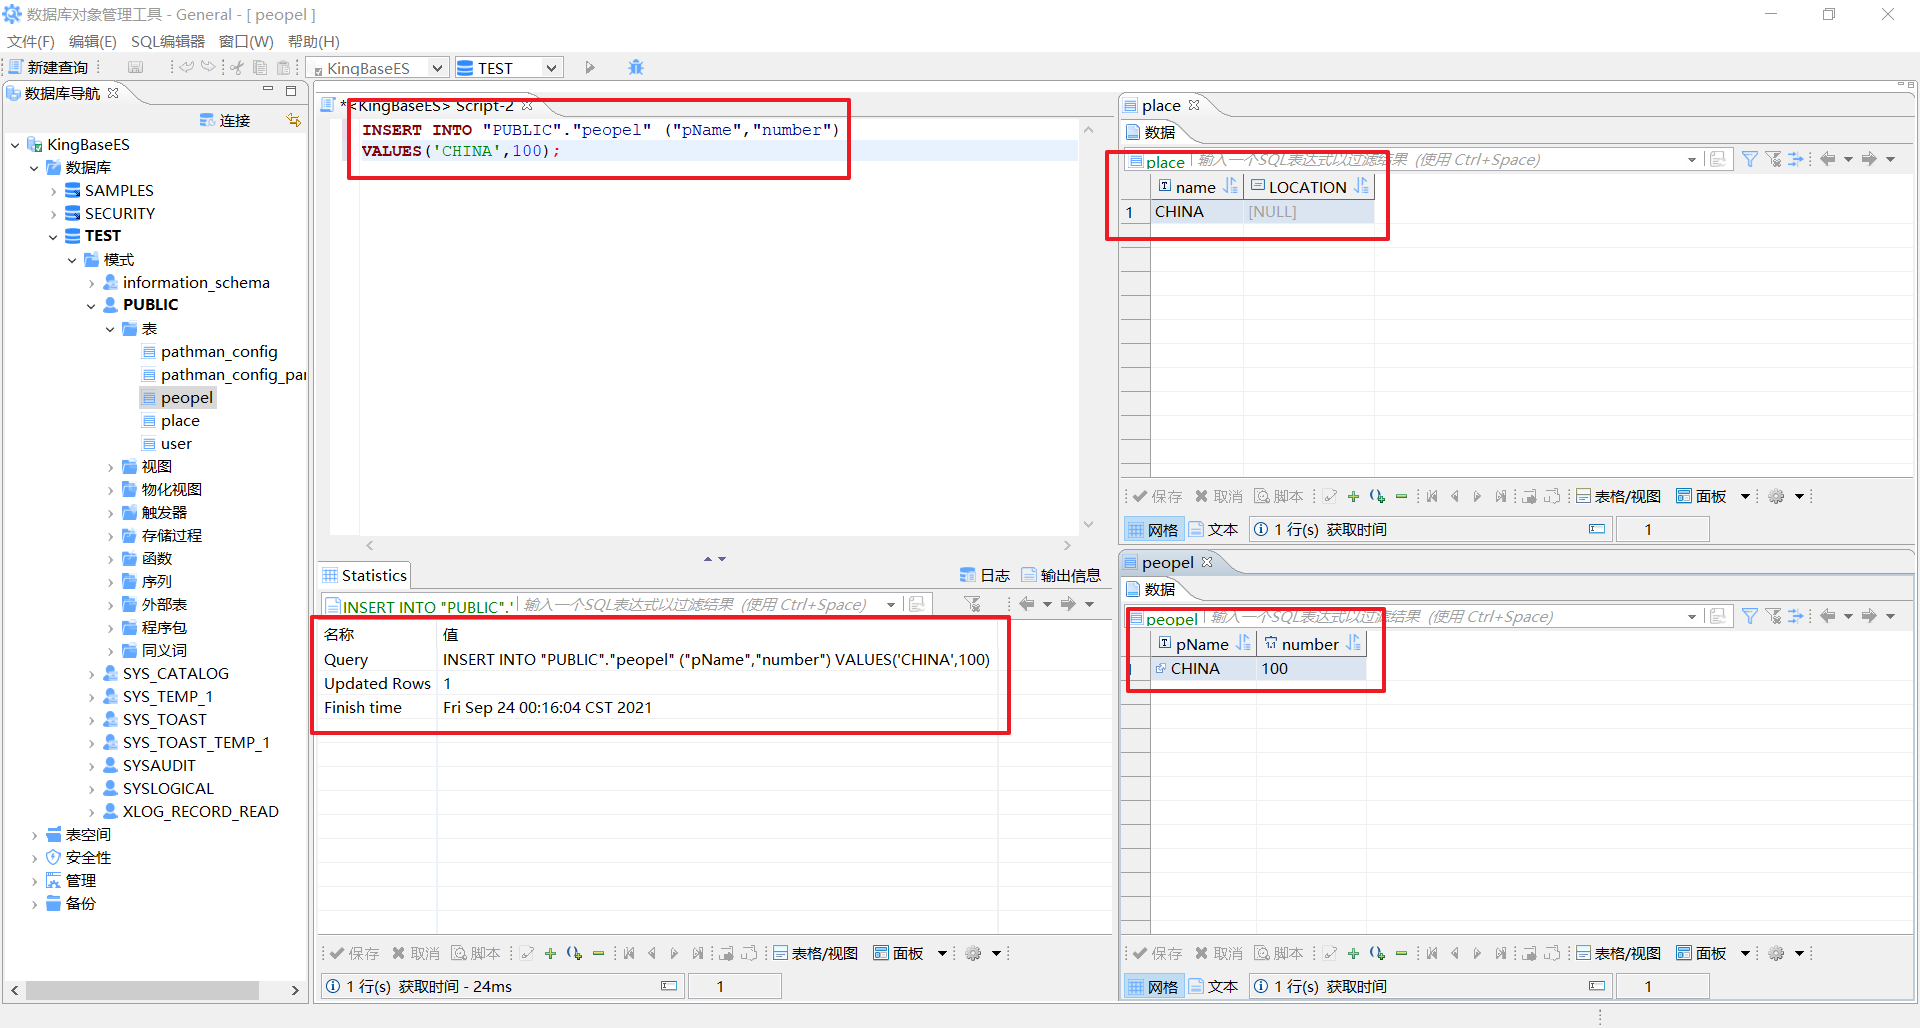Screen dimensions: 1920x1028
Task: Click the CHINA cell in place table
Action: pyautogui.click(x=1197, y=212)
